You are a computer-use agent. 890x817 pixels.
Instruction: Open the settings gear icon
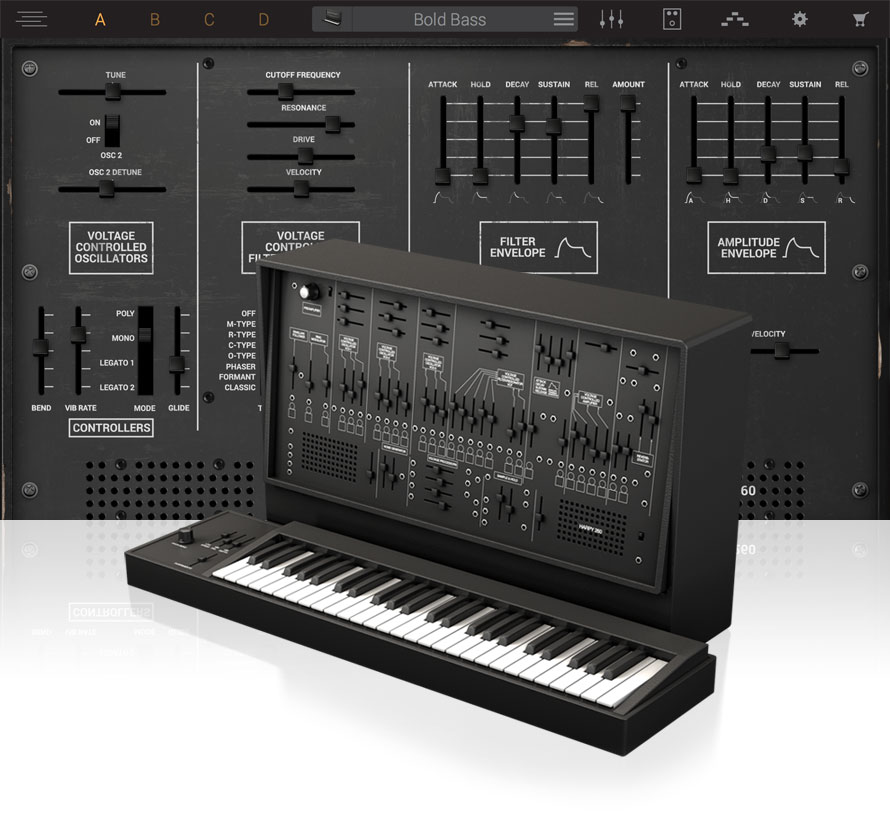[799, 19]
